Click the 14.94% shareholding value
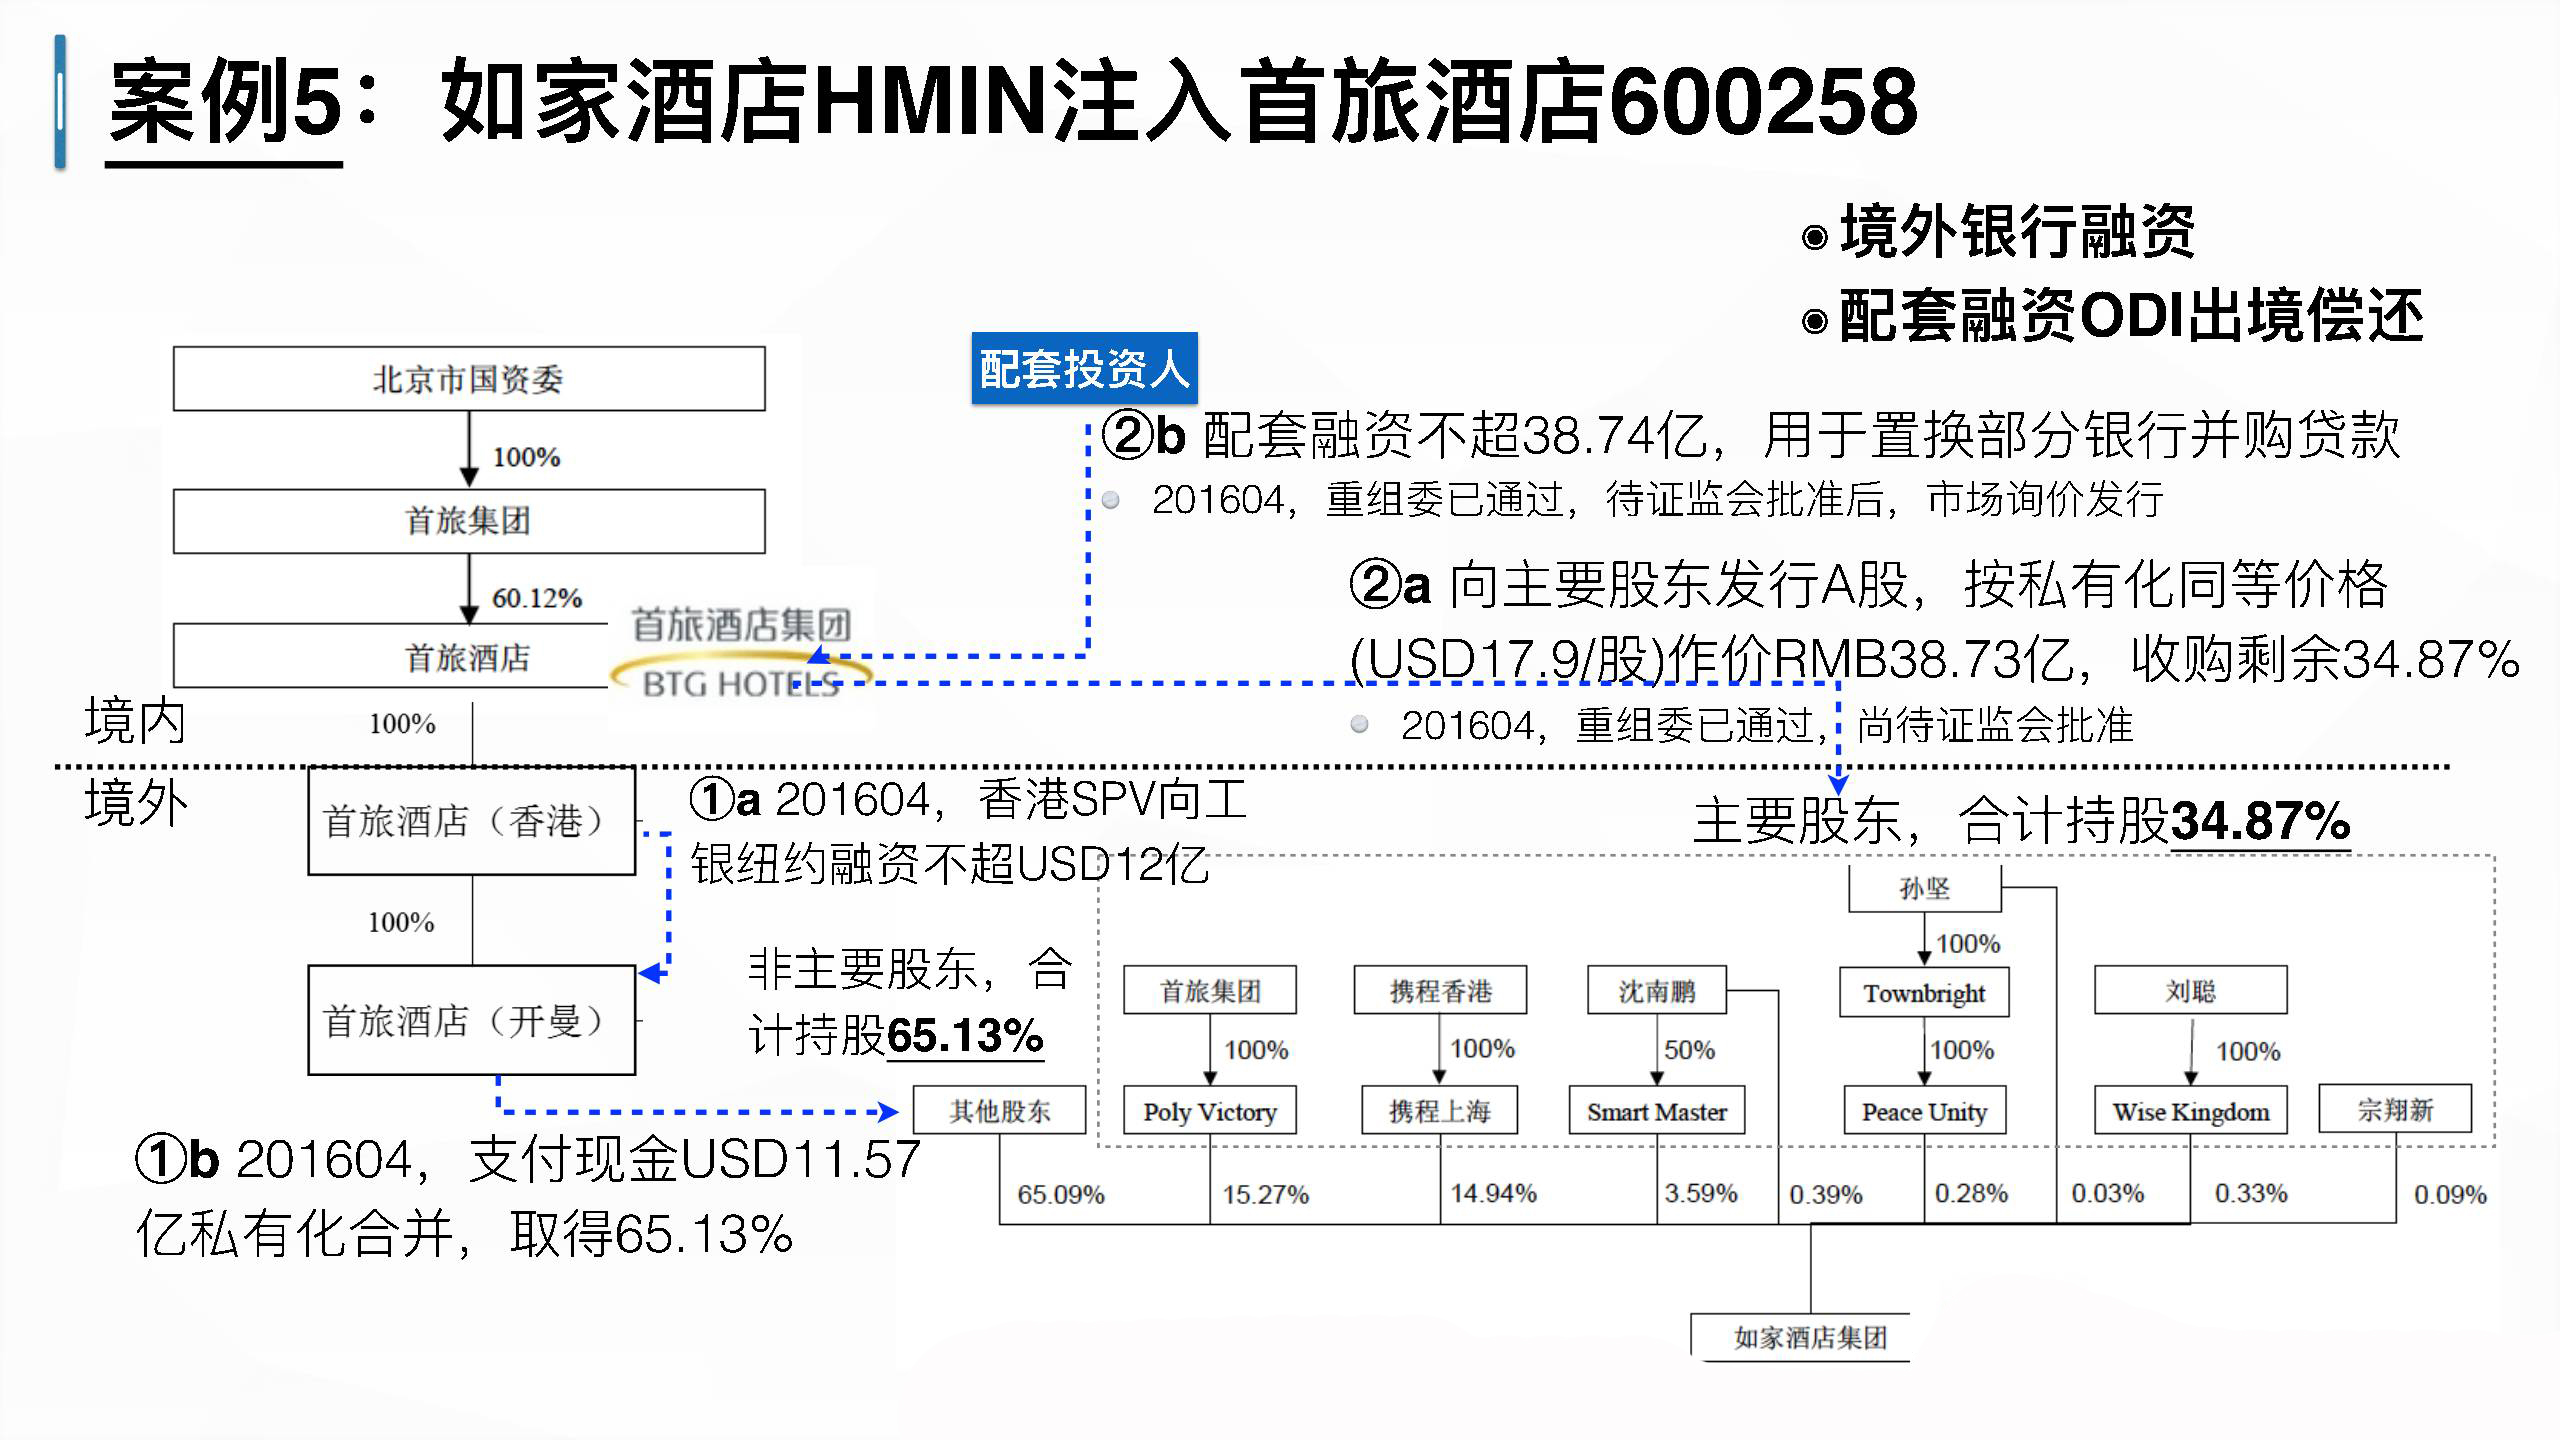 [1494, 1193]
